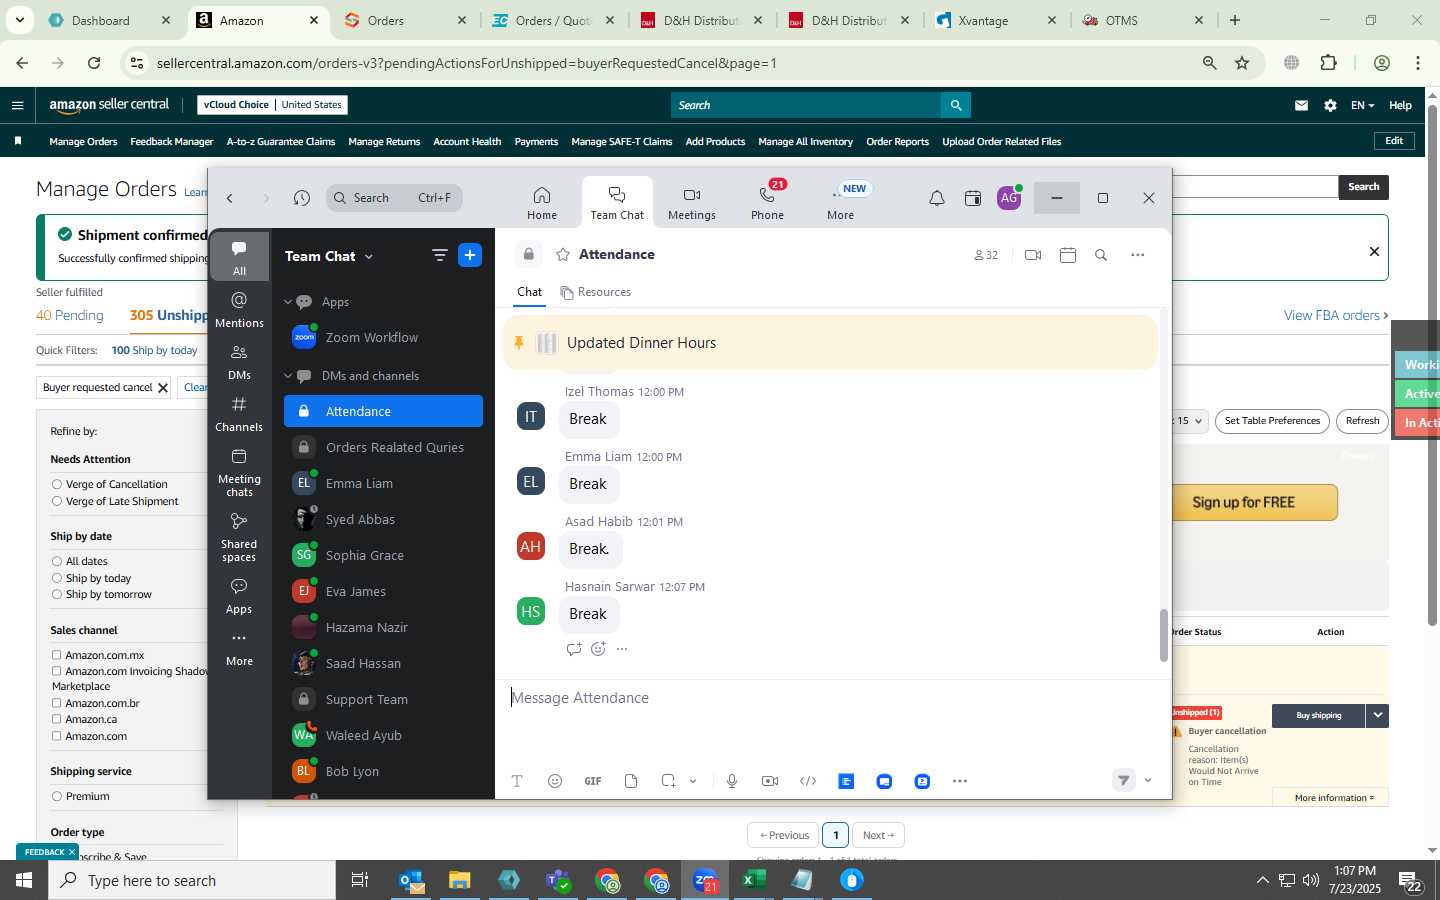Switch to Chat tab in Attendance
The height and width of the screenshot is (900, 1440).
[529, 292]
